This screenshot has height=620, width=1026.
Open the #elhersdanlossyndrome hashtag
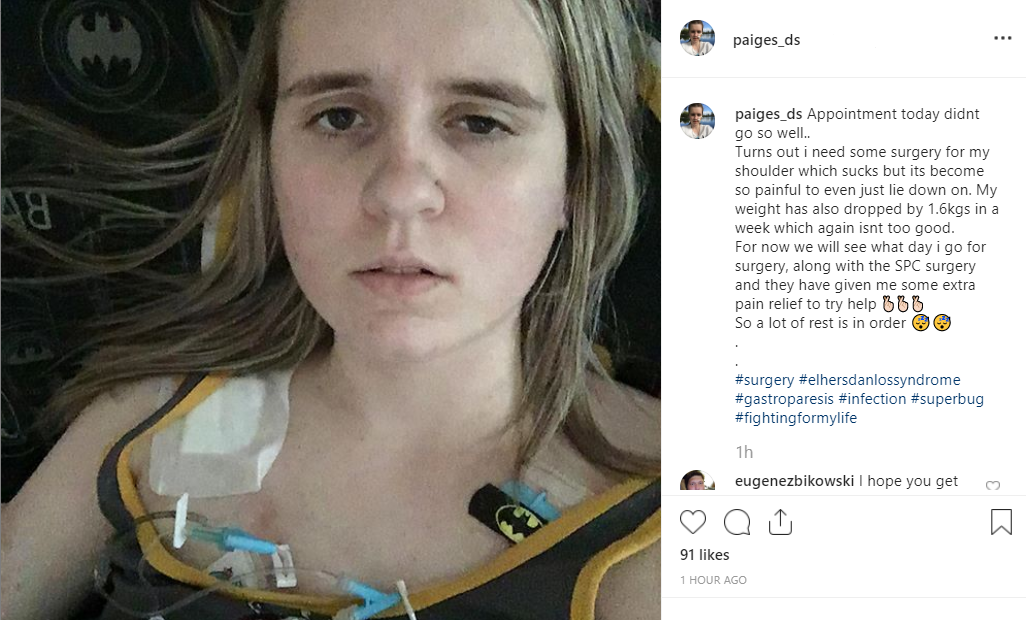coord(879,380)
